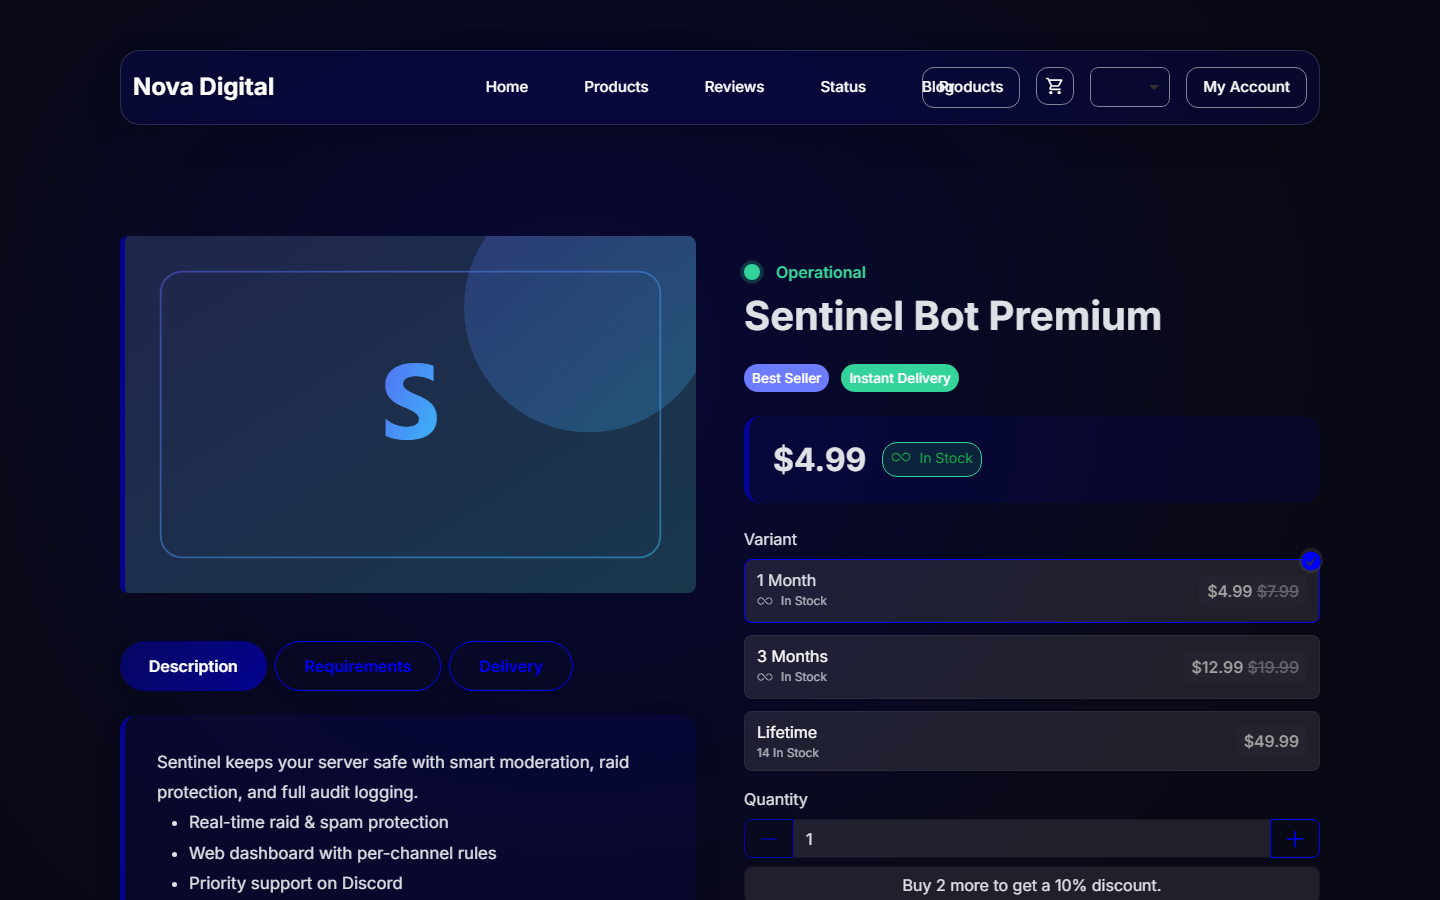Choose the Lifetime variant
The image size is (1440, 900).
click(x=1032, y=741)
